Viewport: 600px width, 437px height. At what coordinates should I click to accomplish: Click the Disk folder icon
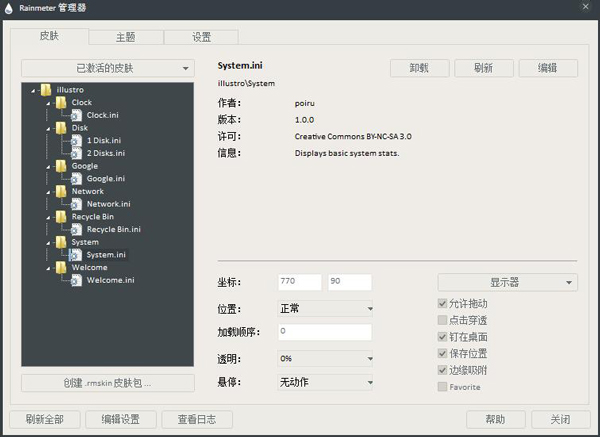pyautogui.click(x=61, y=128)
